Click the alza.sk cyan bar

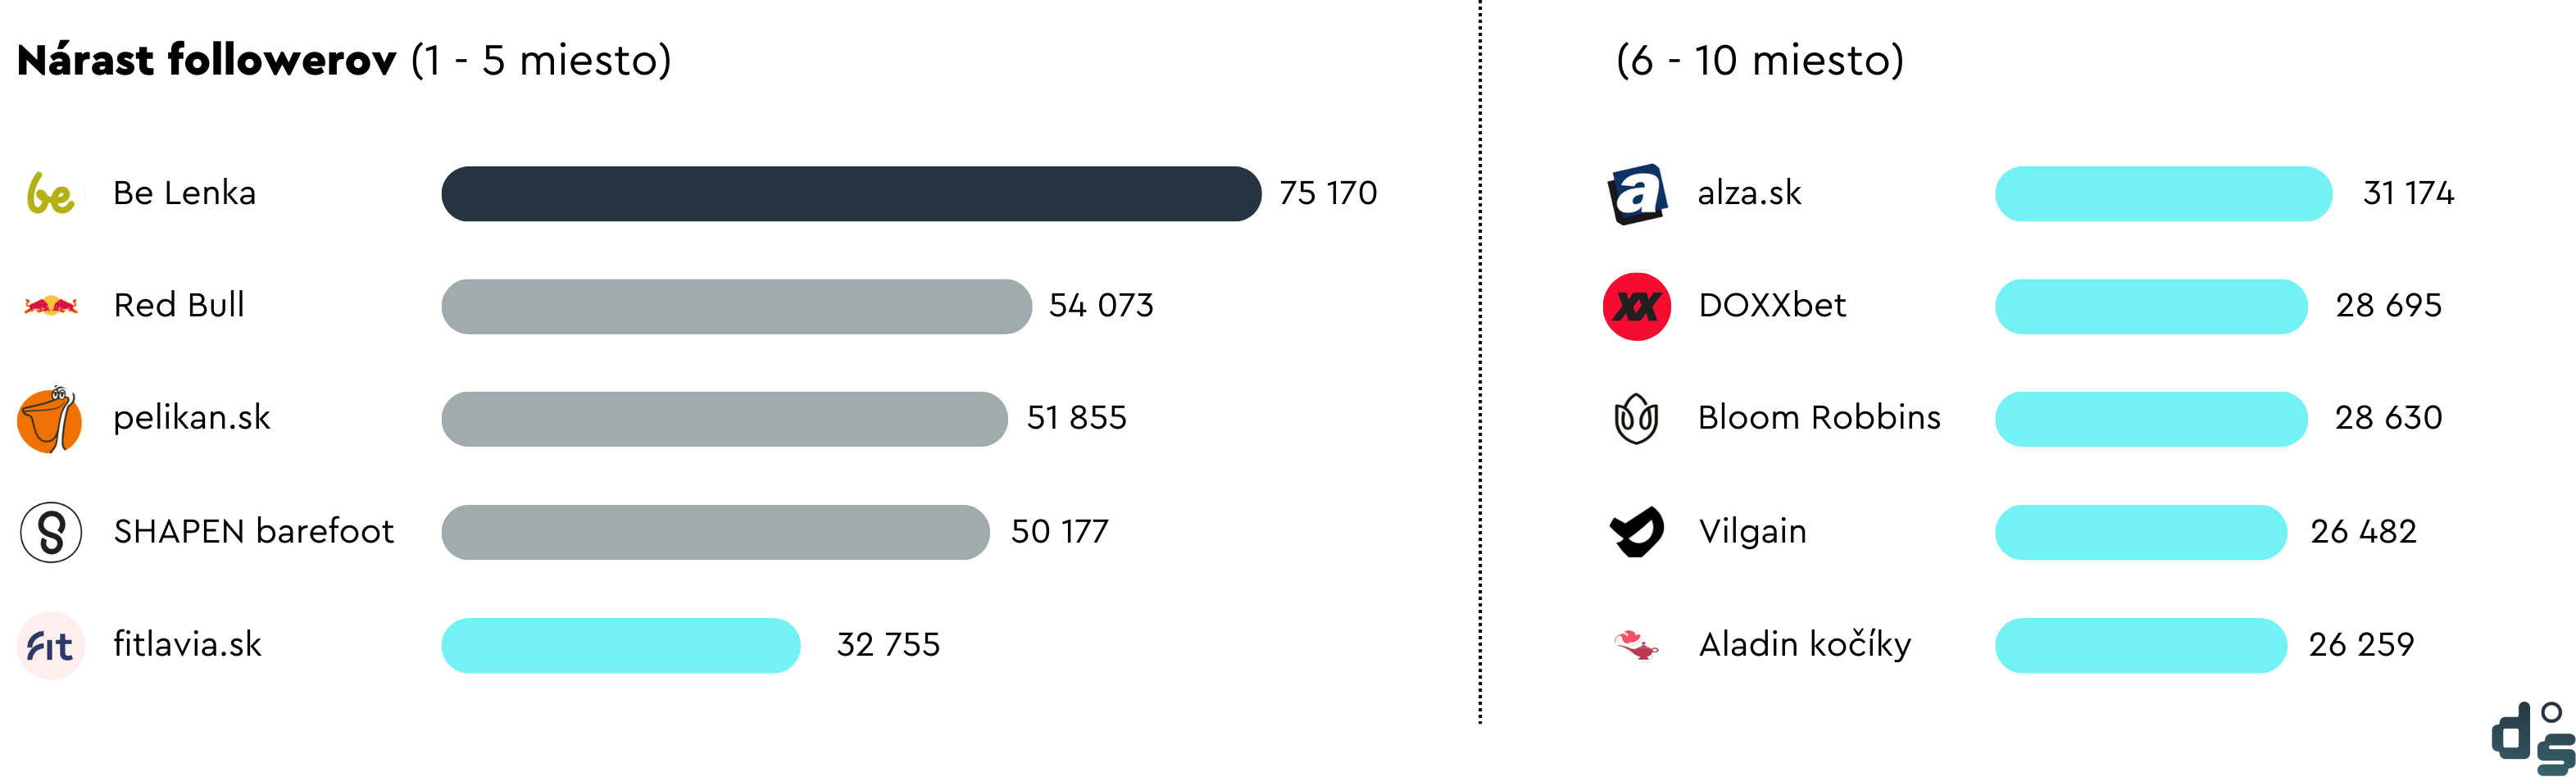[x=2164, y=194]
